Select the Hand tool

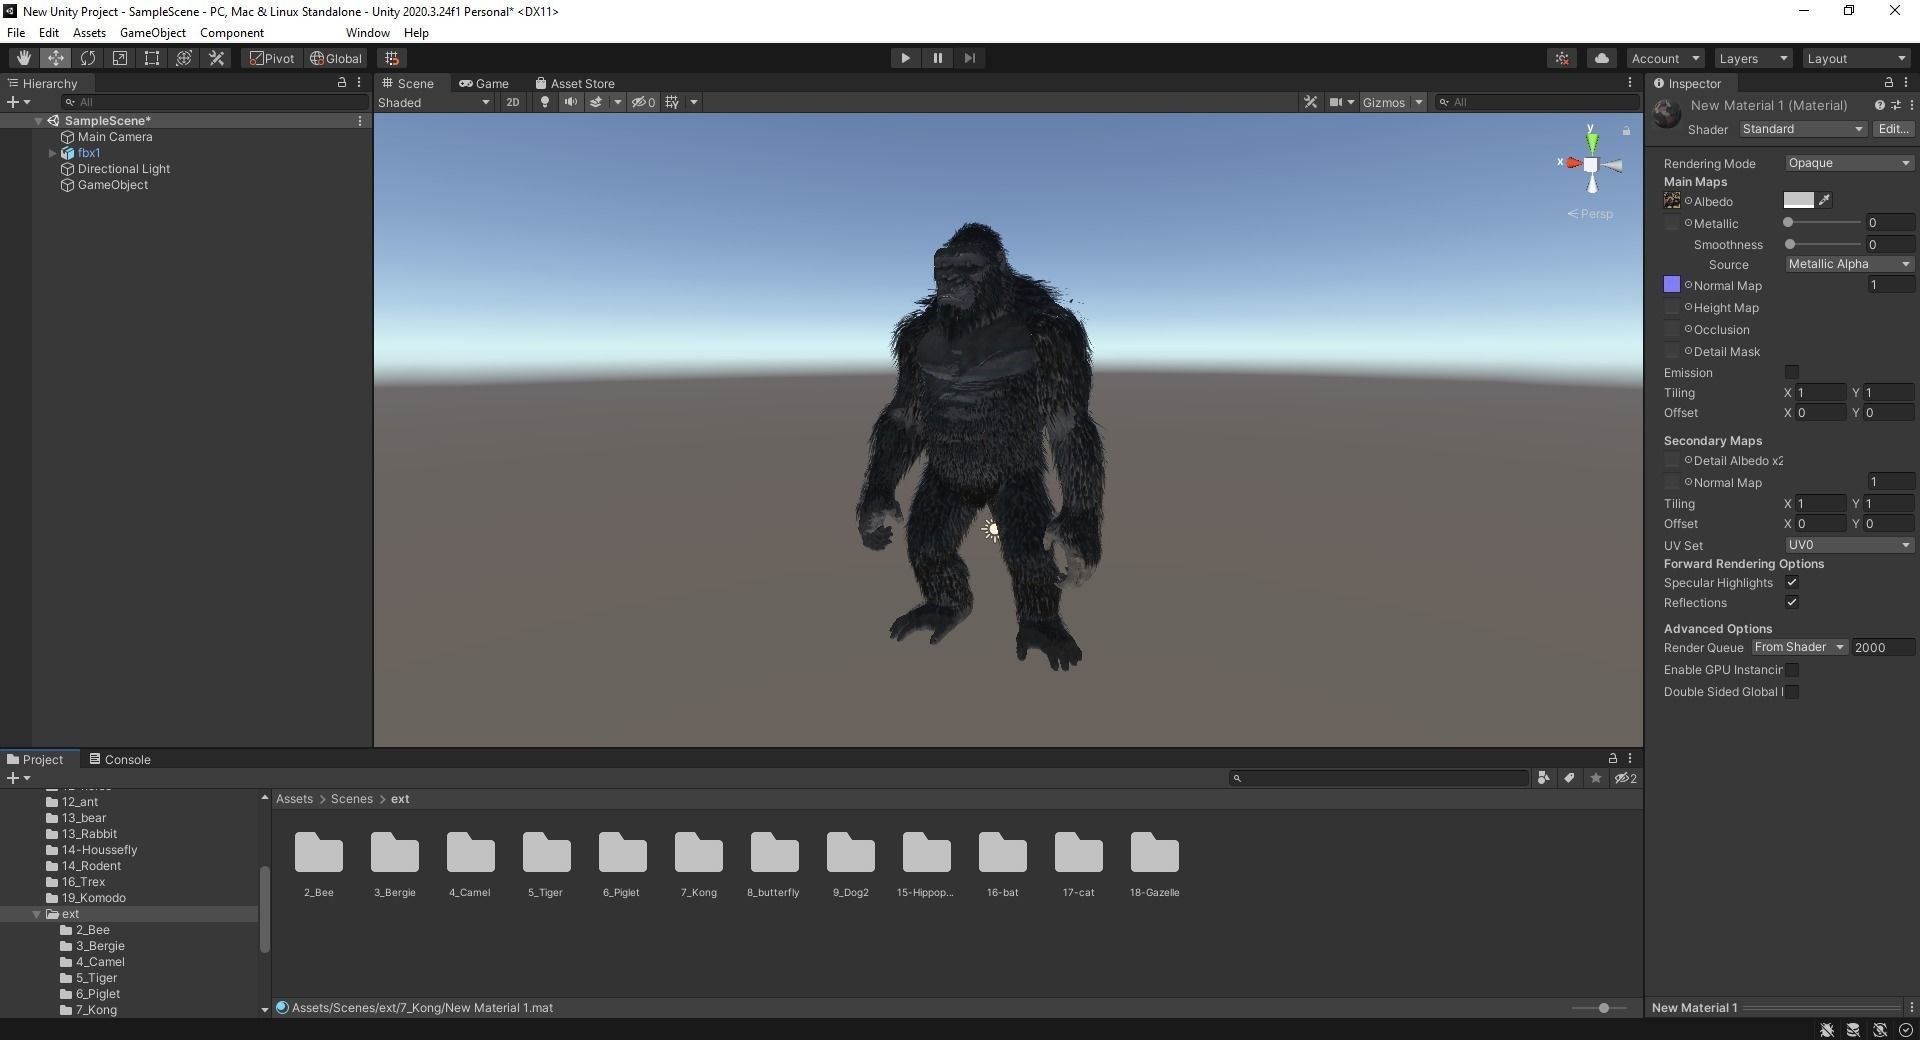tap(23, 58)
